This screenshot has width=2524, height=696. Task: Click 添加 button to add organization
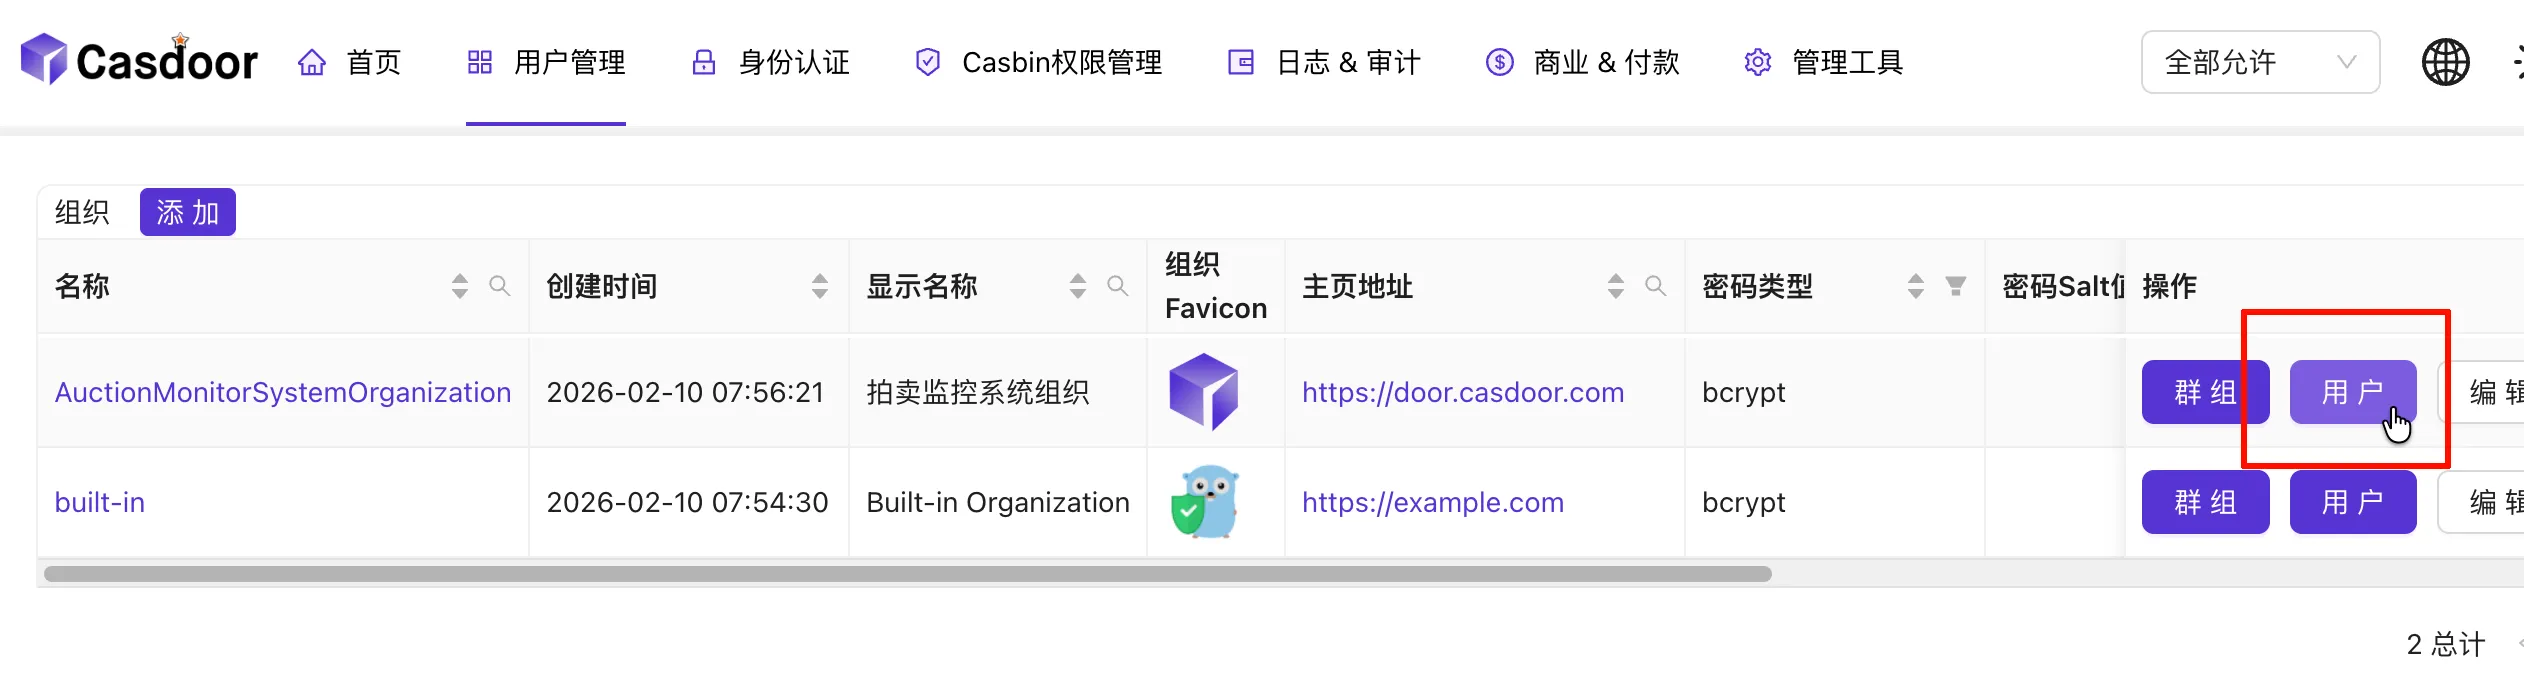[x=187, y=212]
